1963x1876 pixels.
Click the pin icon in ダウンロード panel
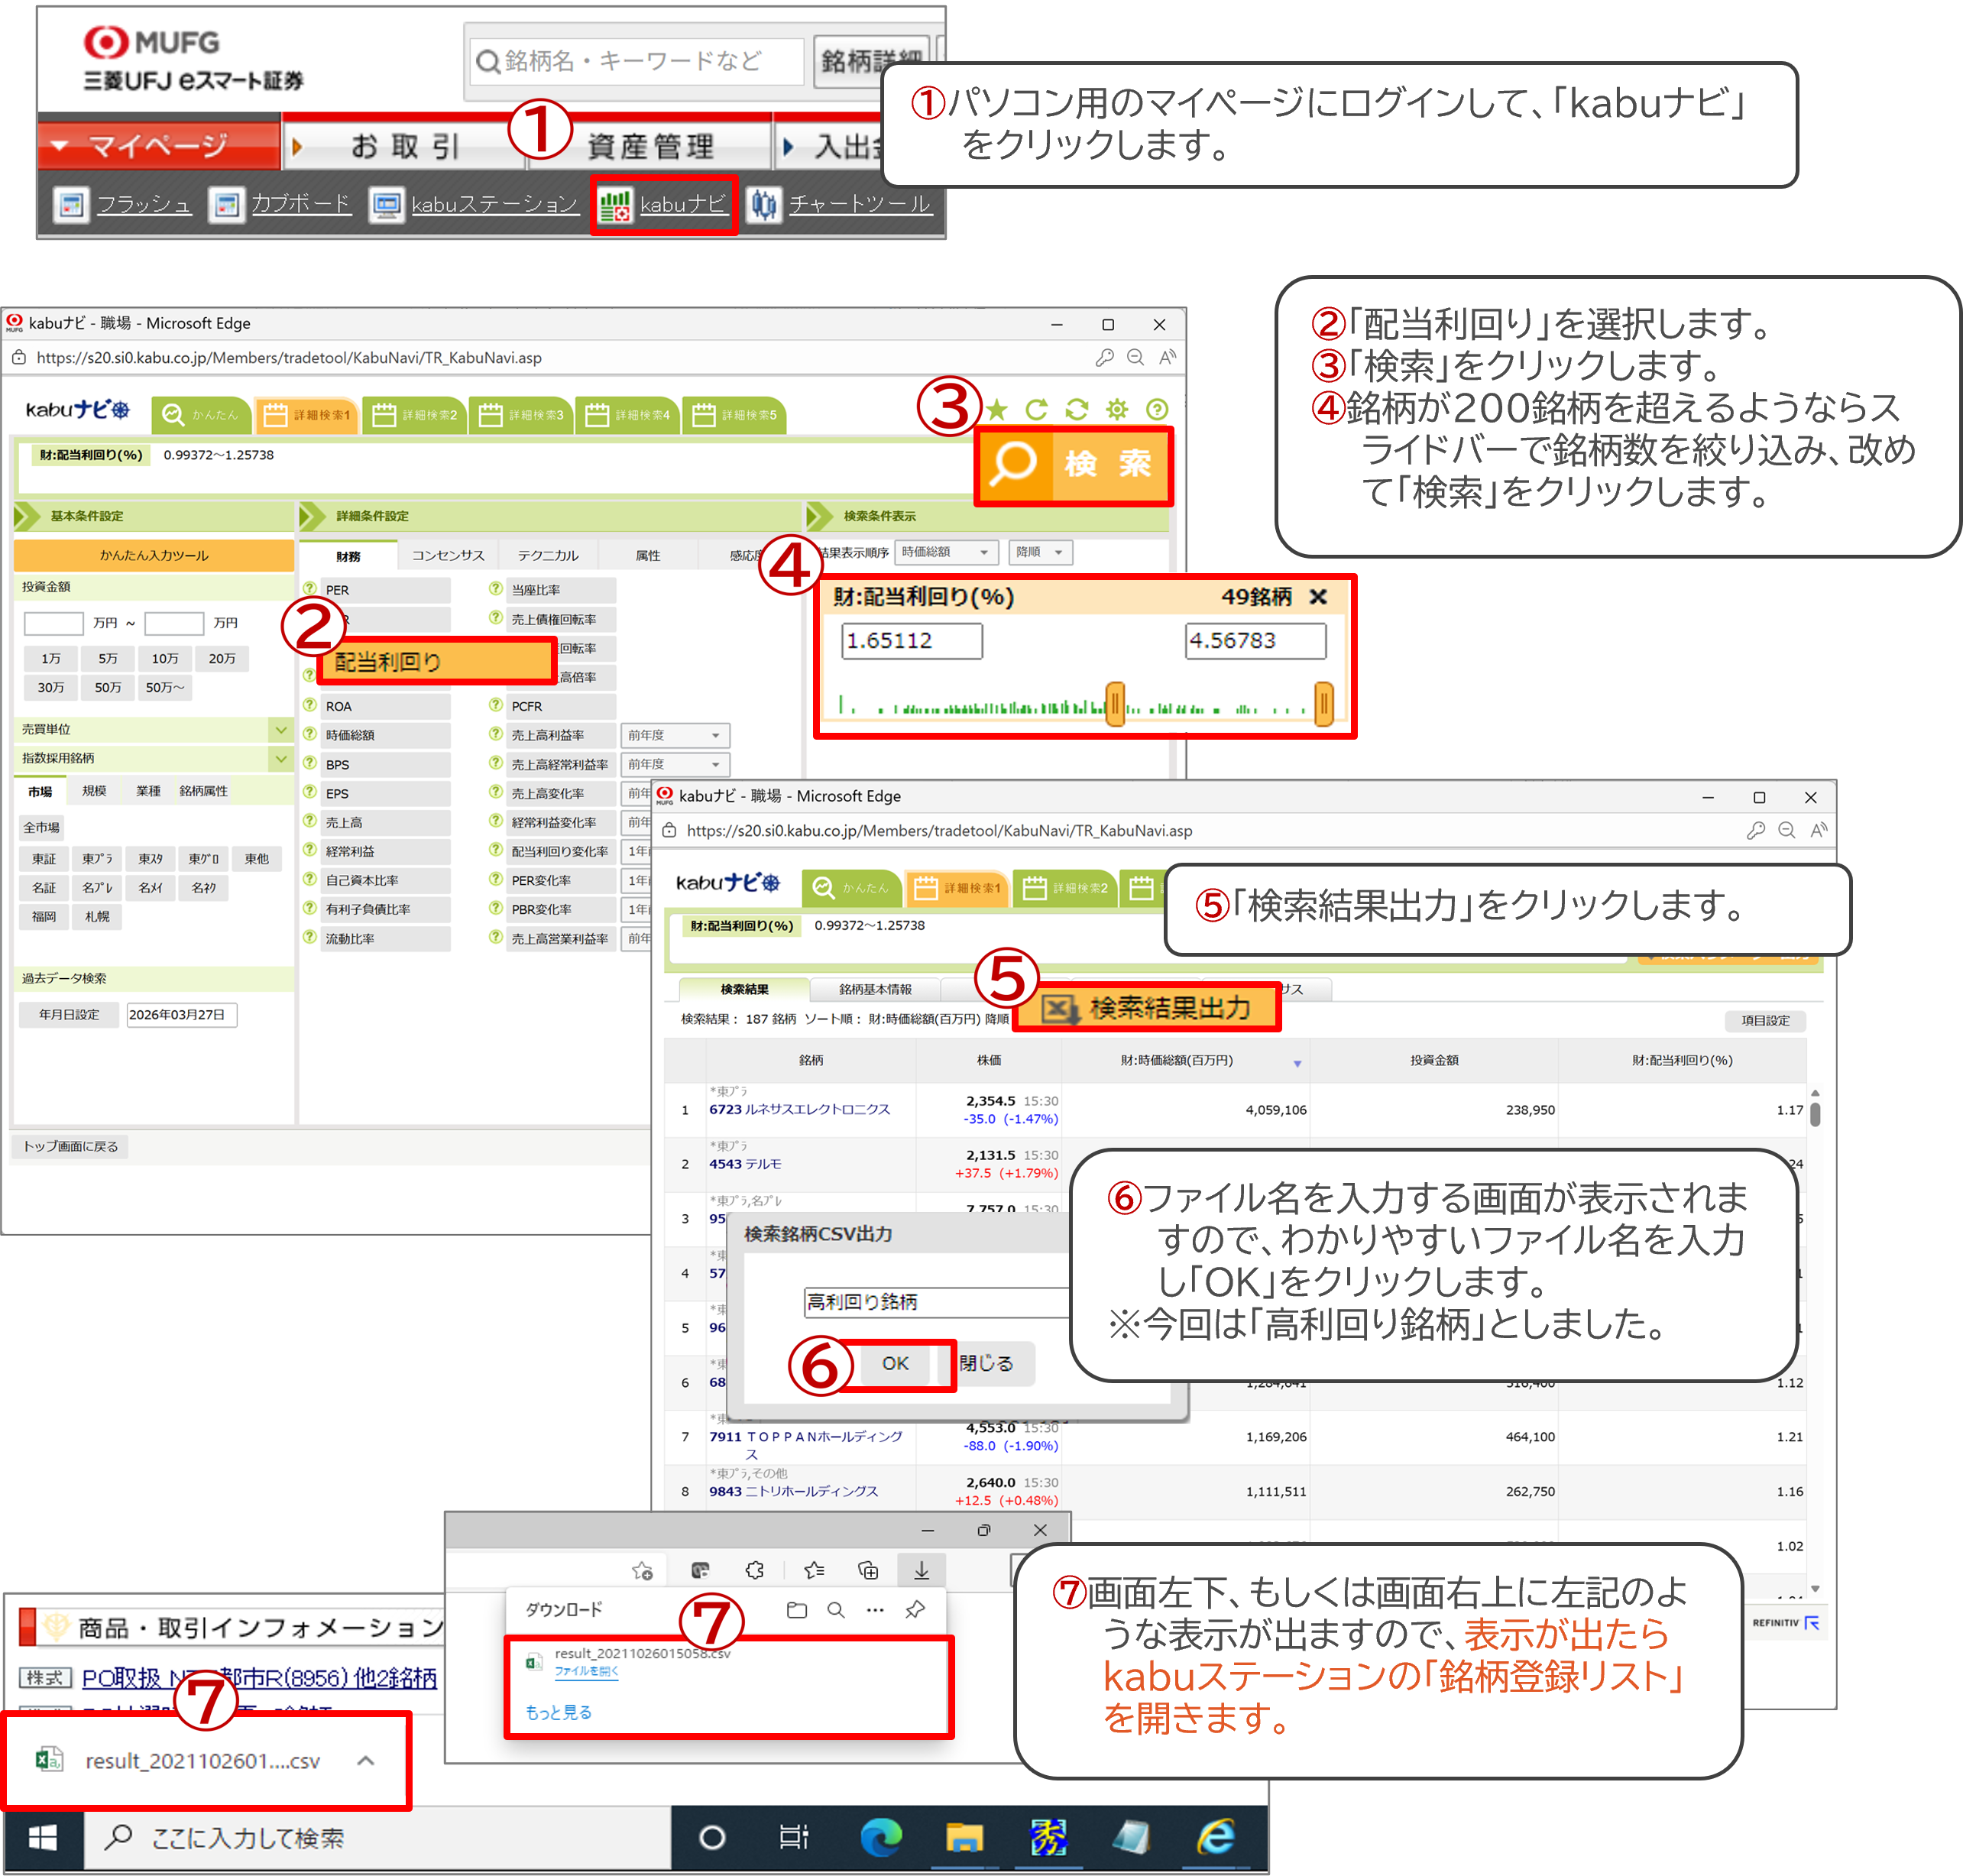(914, 1609)
